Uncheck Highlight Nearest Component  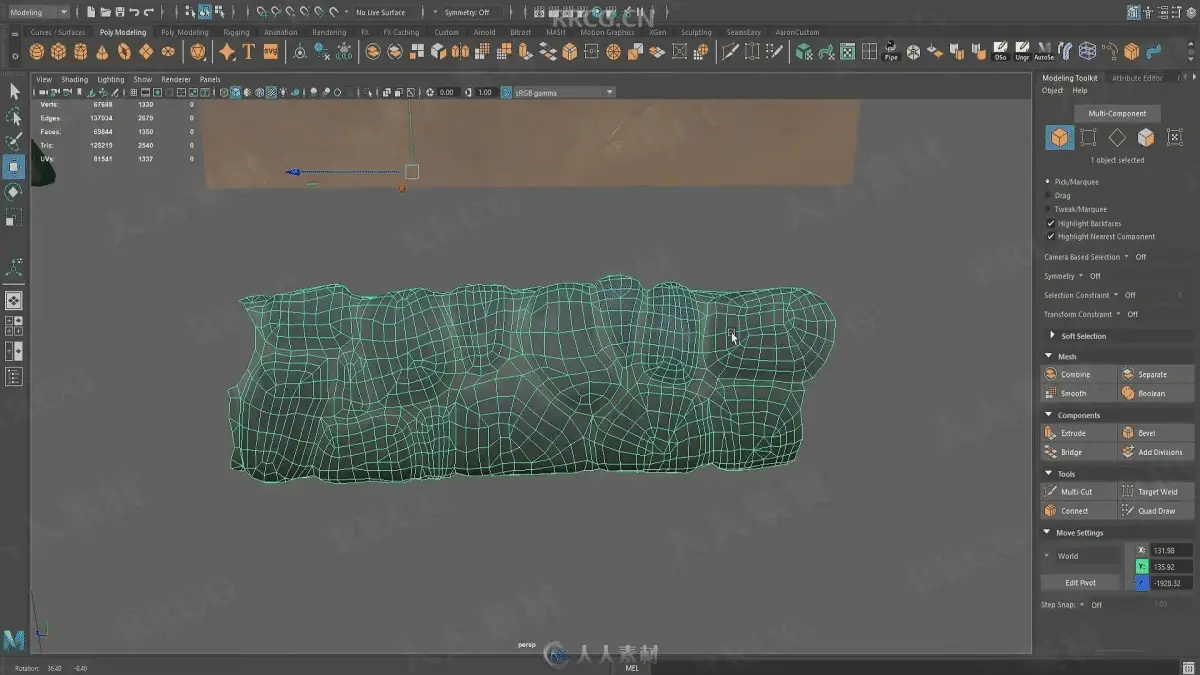pyautogui.click(x=1050, y=237)
